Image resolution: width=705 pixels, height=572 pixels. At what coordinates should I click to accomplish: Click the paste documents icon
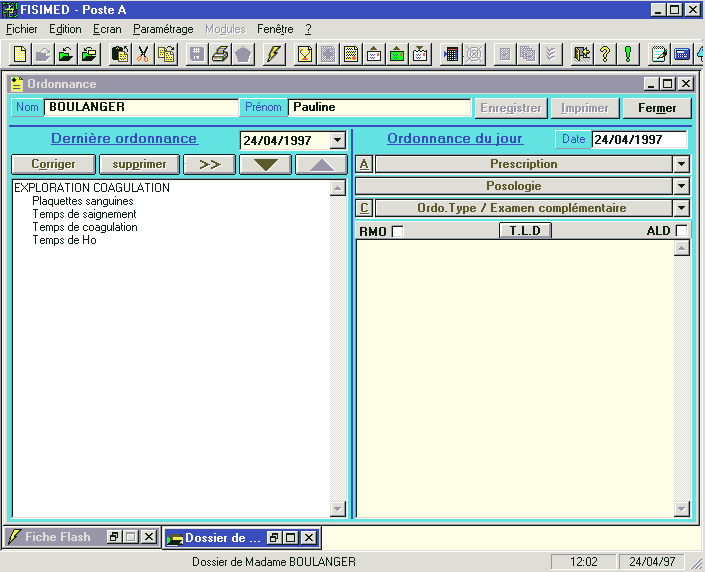[166, 54]
